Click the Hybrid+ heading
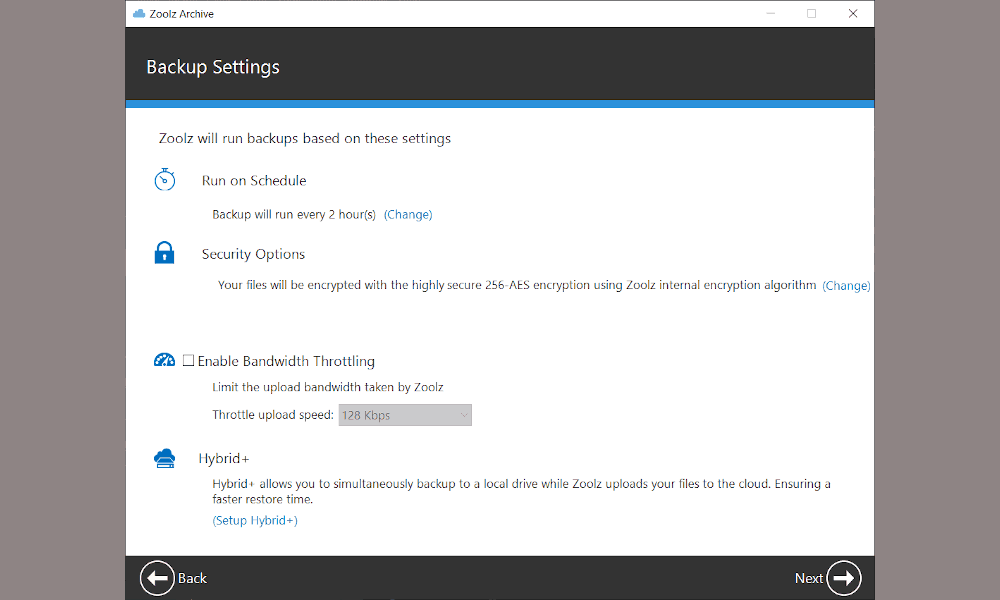This screenshot has width=1000, height=600. [224, 458]
